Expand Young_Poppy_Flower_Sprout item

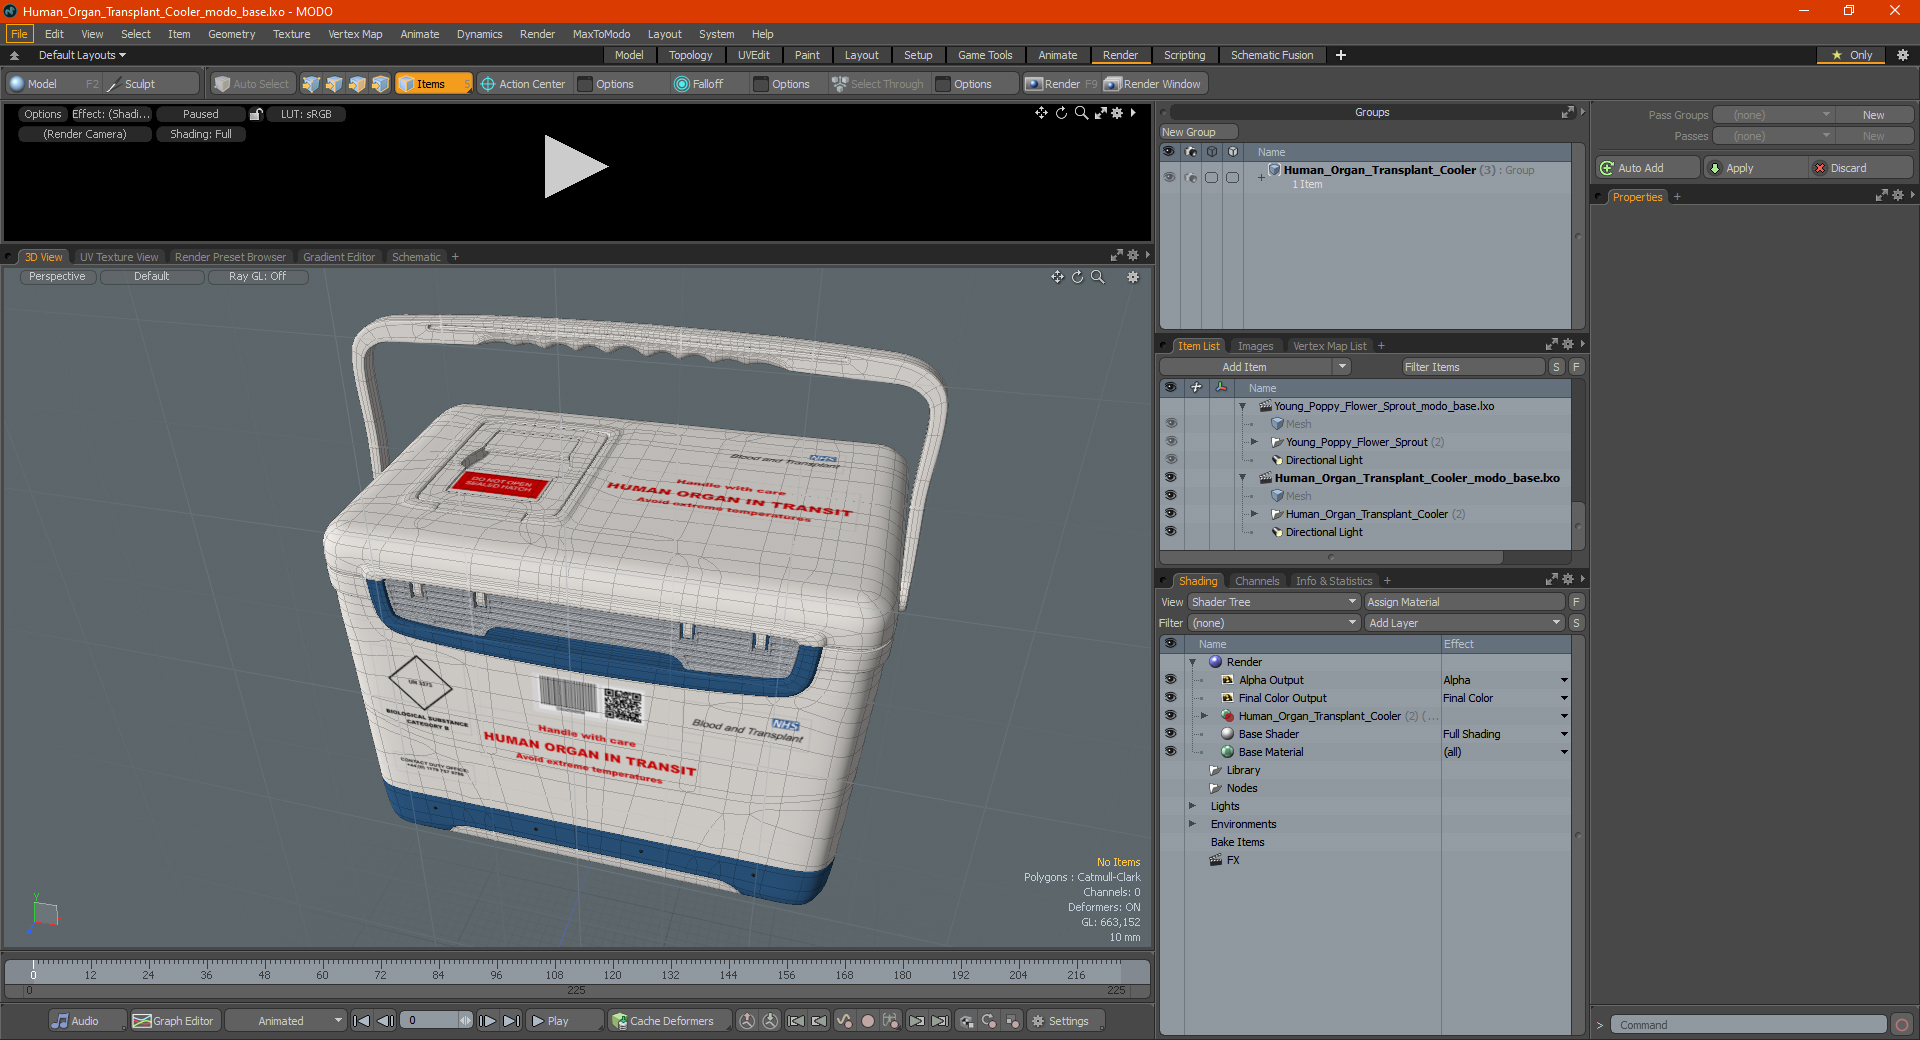coord(1254,442)
